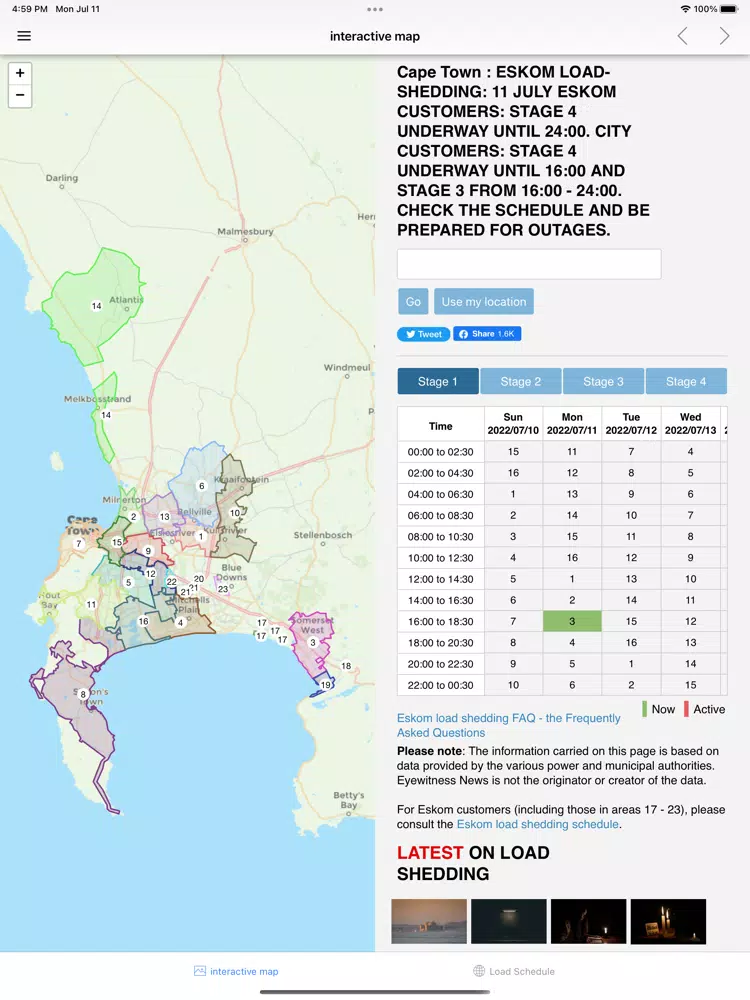Select the '00:00 to 02:30' time row

click(562, 452)
